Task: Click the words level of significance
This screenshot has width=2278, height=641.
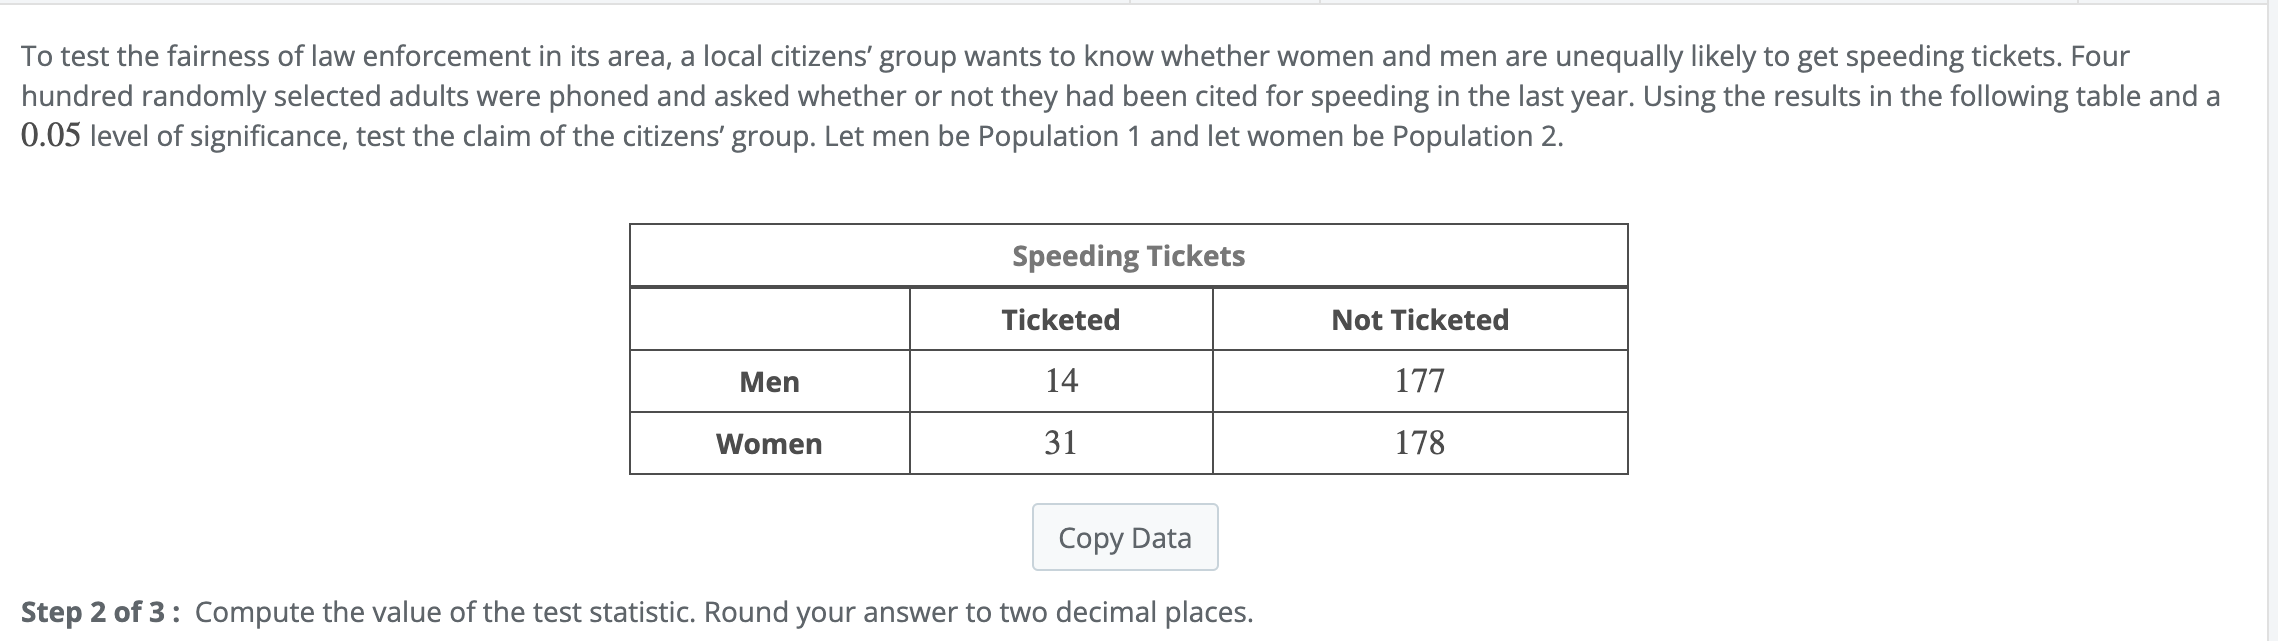Action: [217, 136]
